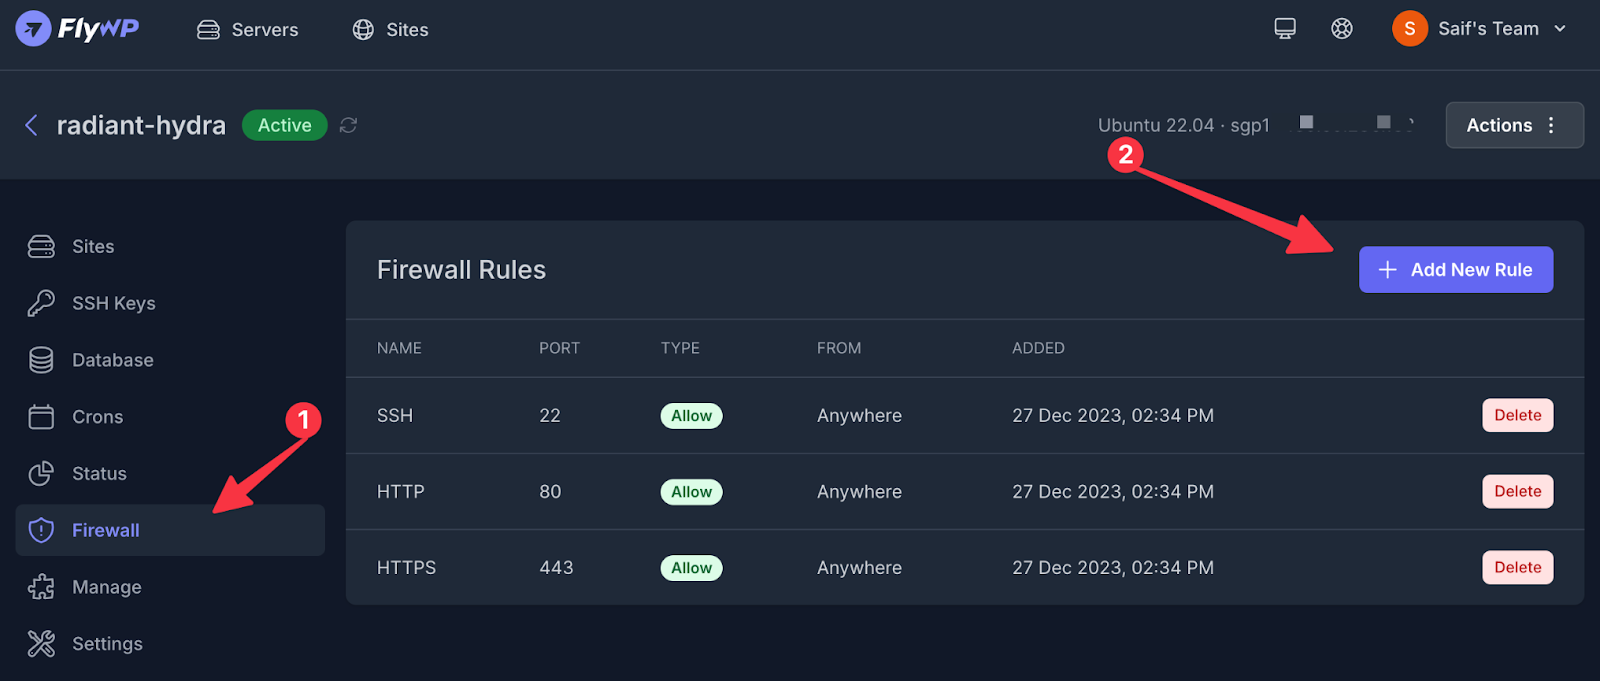Open the support lifebuoy icon
The height and width of the screenshot is (681, 1600).
(x=1342, y=29)
